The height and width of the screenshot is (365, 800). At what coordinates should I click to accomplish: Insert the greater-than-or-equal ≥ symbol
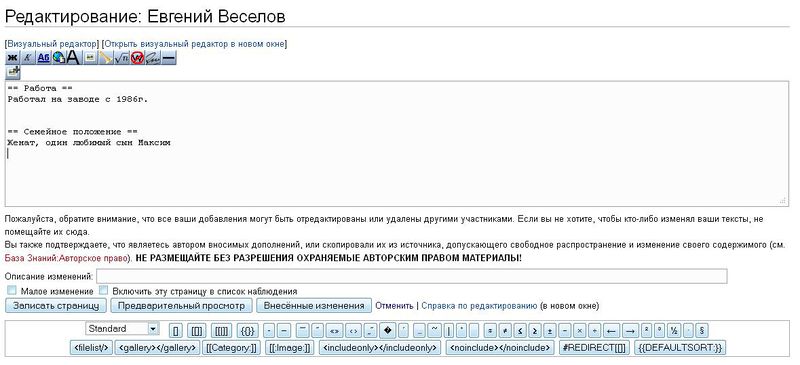(535, 331)
